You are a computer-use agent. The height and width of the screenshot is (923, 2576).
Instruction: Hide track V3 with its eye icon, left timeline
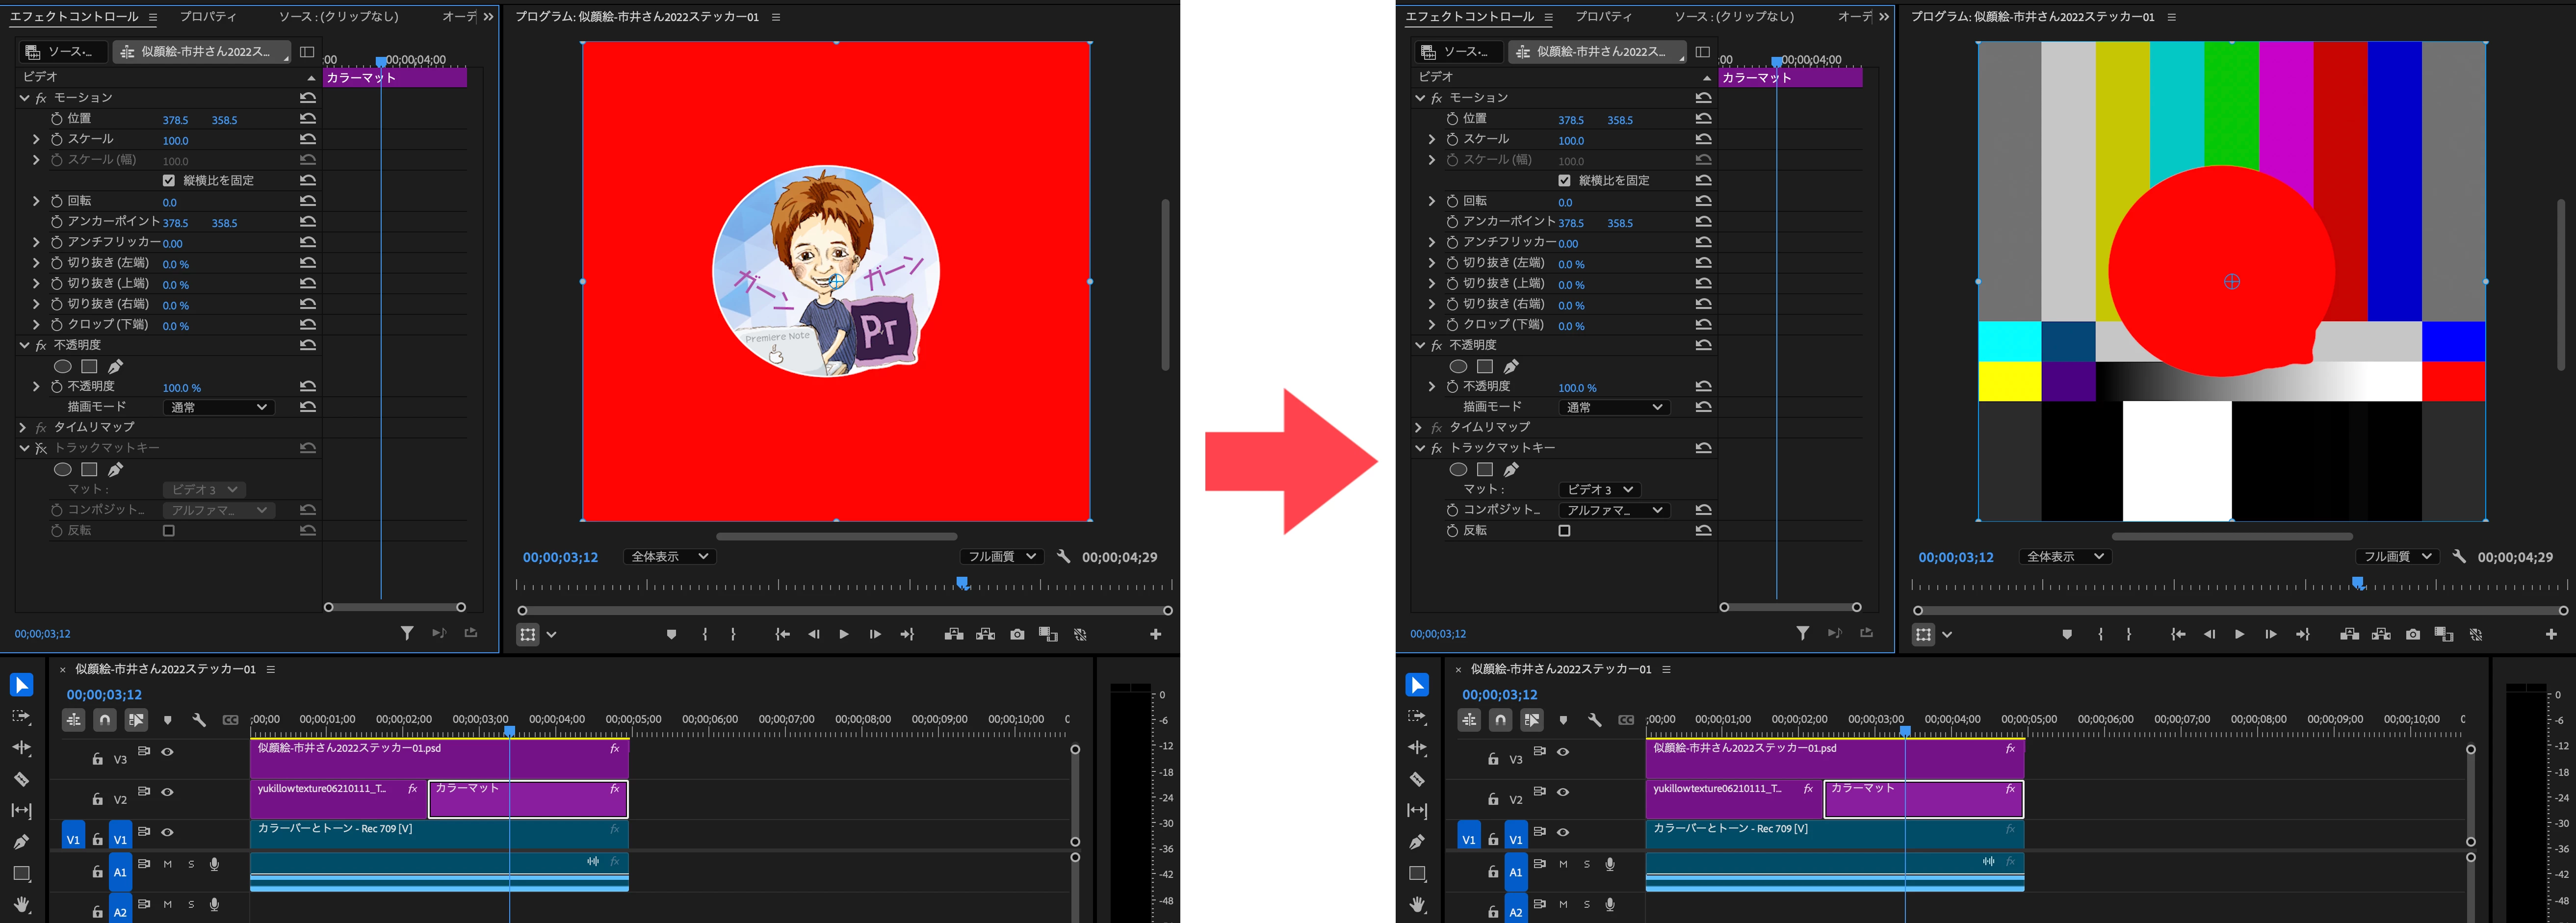coord(167,752)
